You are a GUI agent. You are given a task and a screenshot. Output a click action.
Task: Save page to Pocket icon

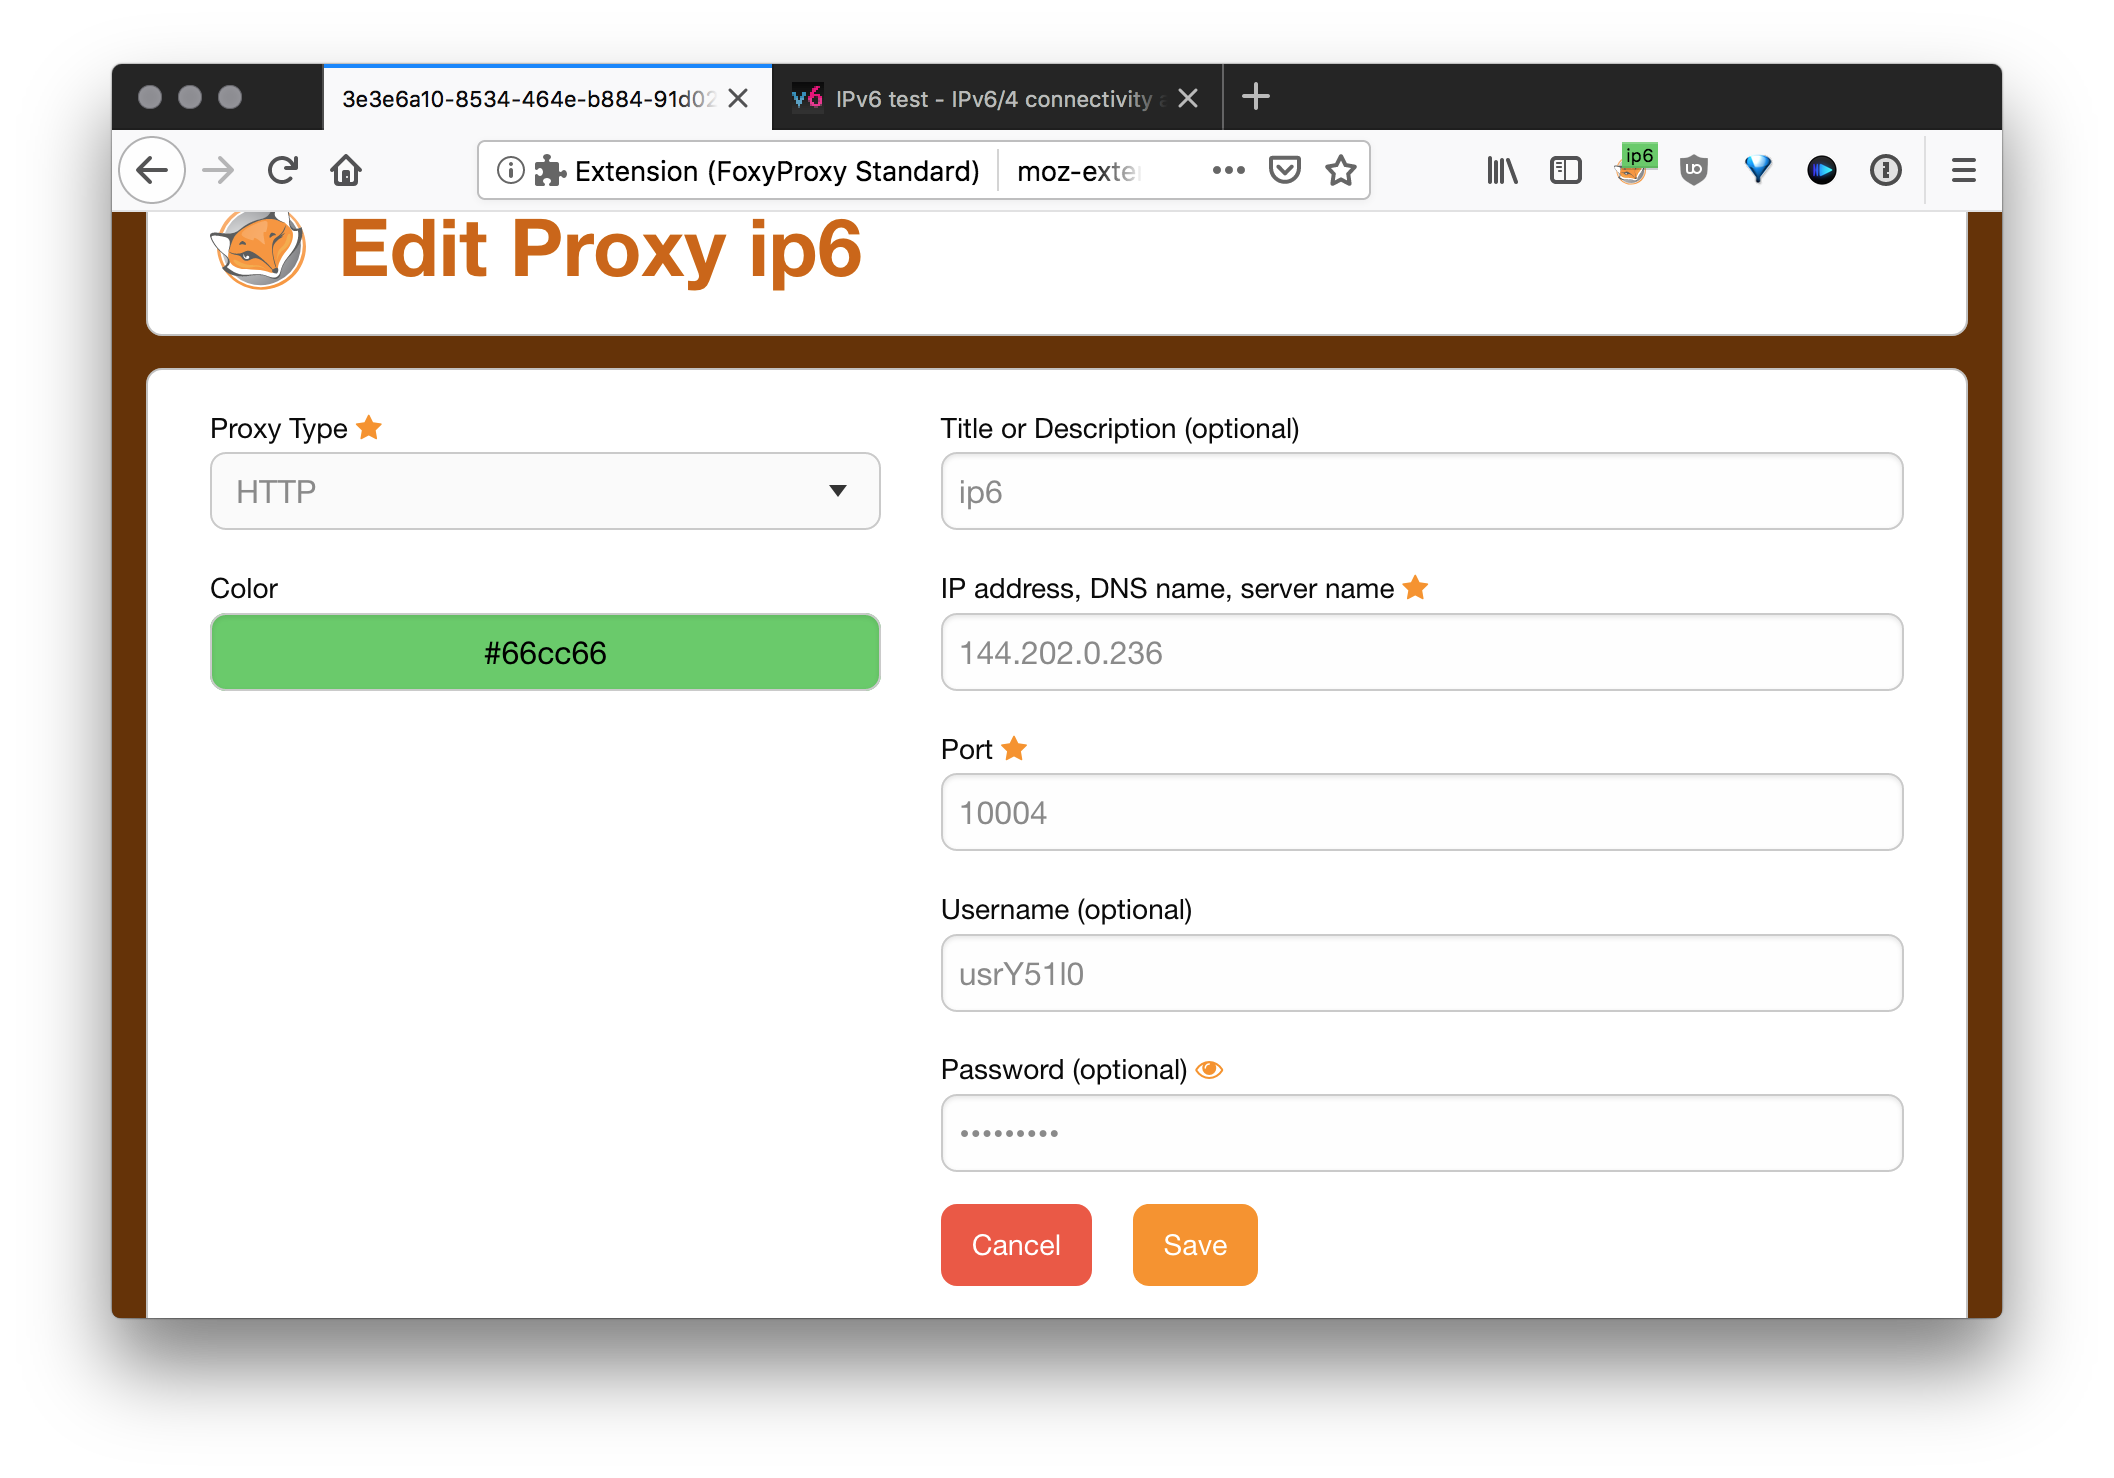click(1284, 170)
